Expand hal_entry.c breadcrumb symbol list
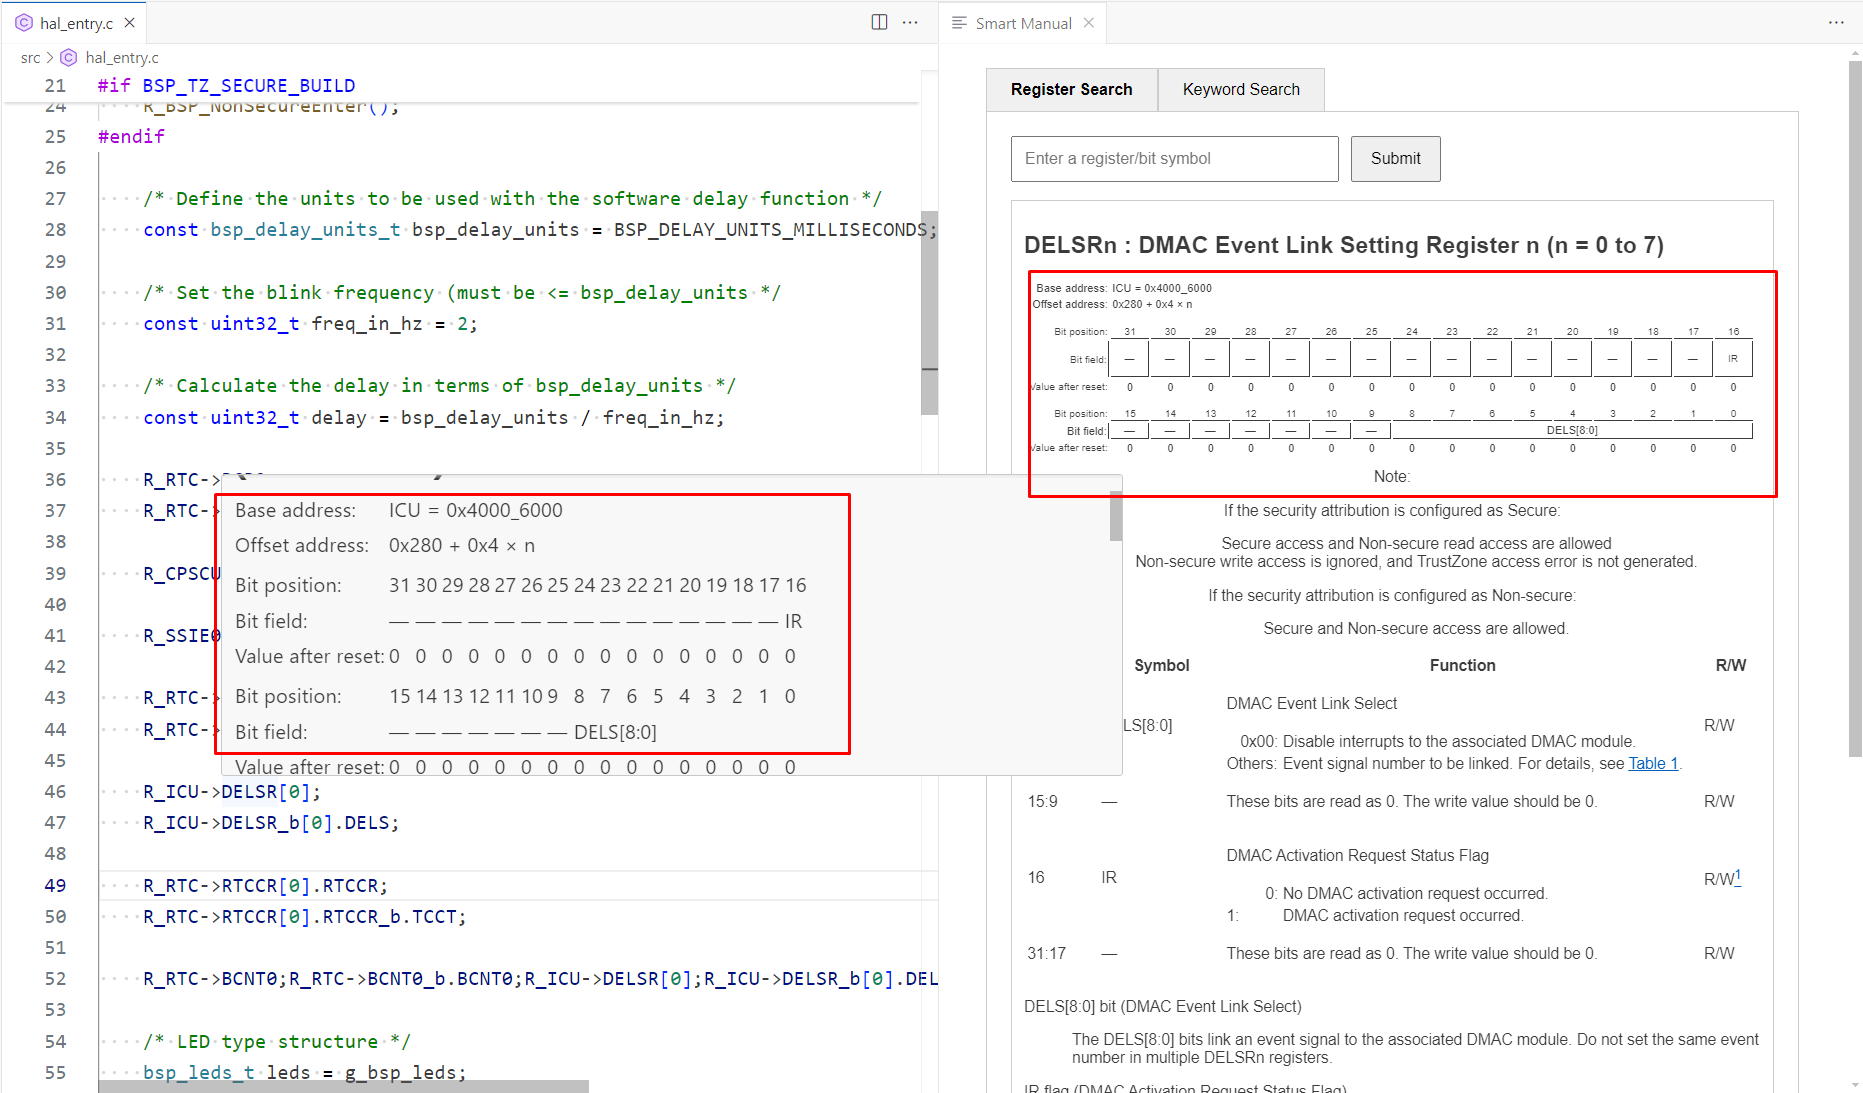This screenshot has height=1093, width=1863. tap(121, 58)
